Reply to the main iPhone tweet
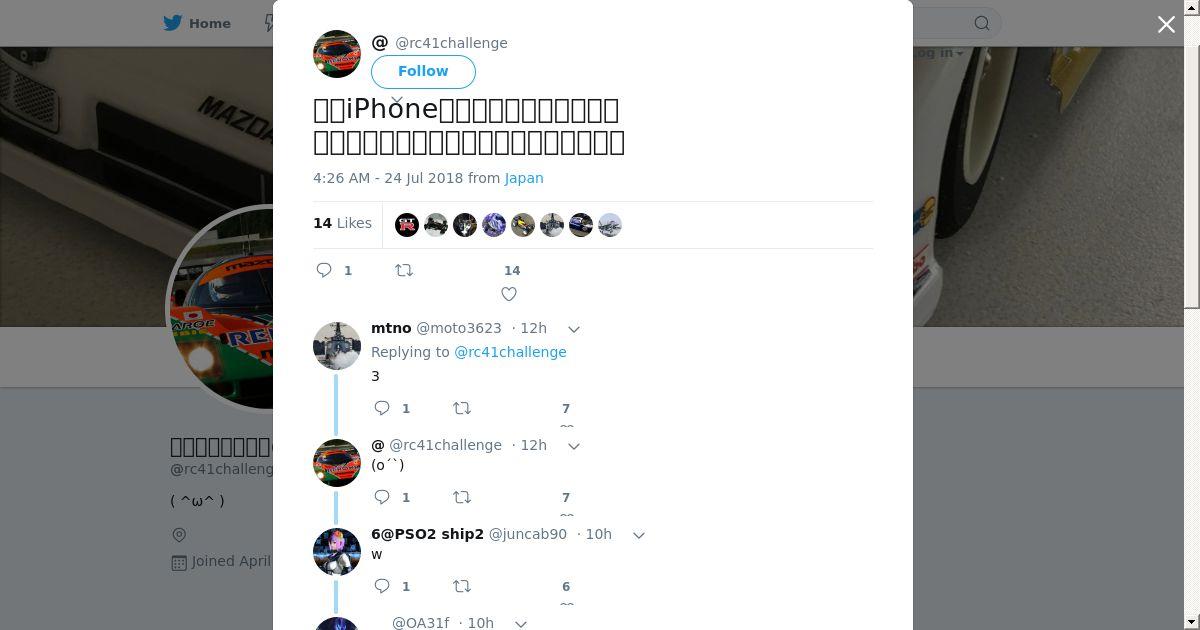Screen dimensions: 1200x630 pos(324,270)
